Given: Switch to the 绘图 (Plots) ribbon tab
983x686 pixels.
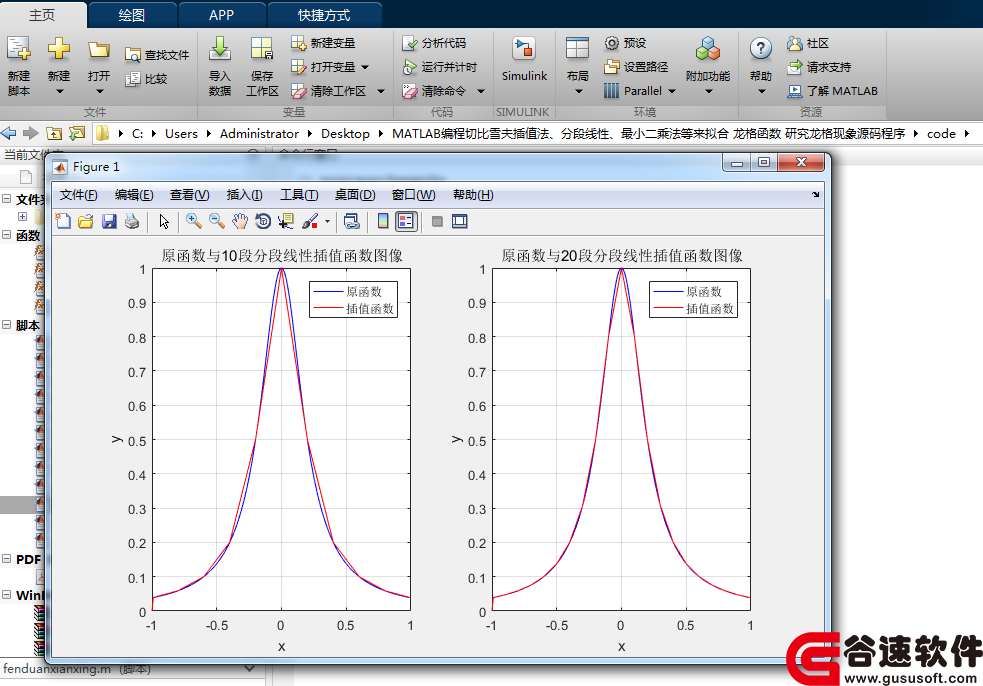Looking at the screenshot, I should coord(132,15).
